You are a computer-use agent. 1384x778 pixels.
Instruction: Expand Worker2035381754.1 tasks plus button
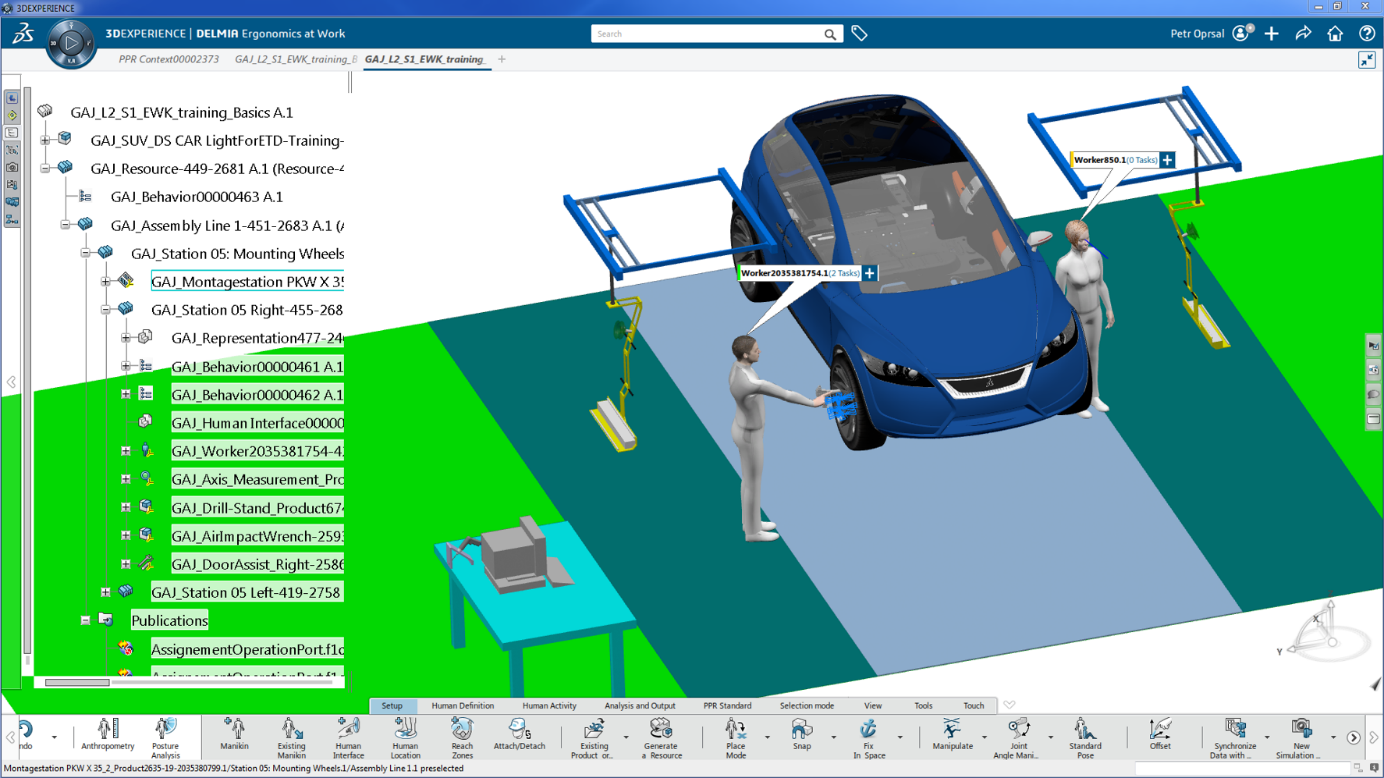870,273
